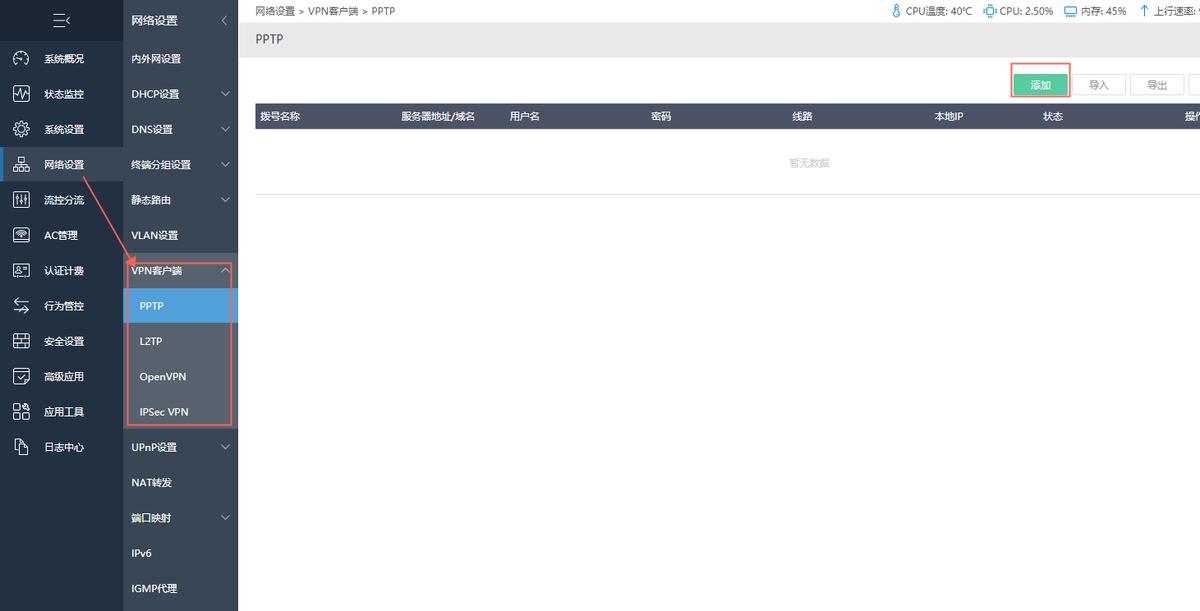Expand the DHCP设置 submenu
The height and width of the screenshot is (611, 1200).
(225, 94)
